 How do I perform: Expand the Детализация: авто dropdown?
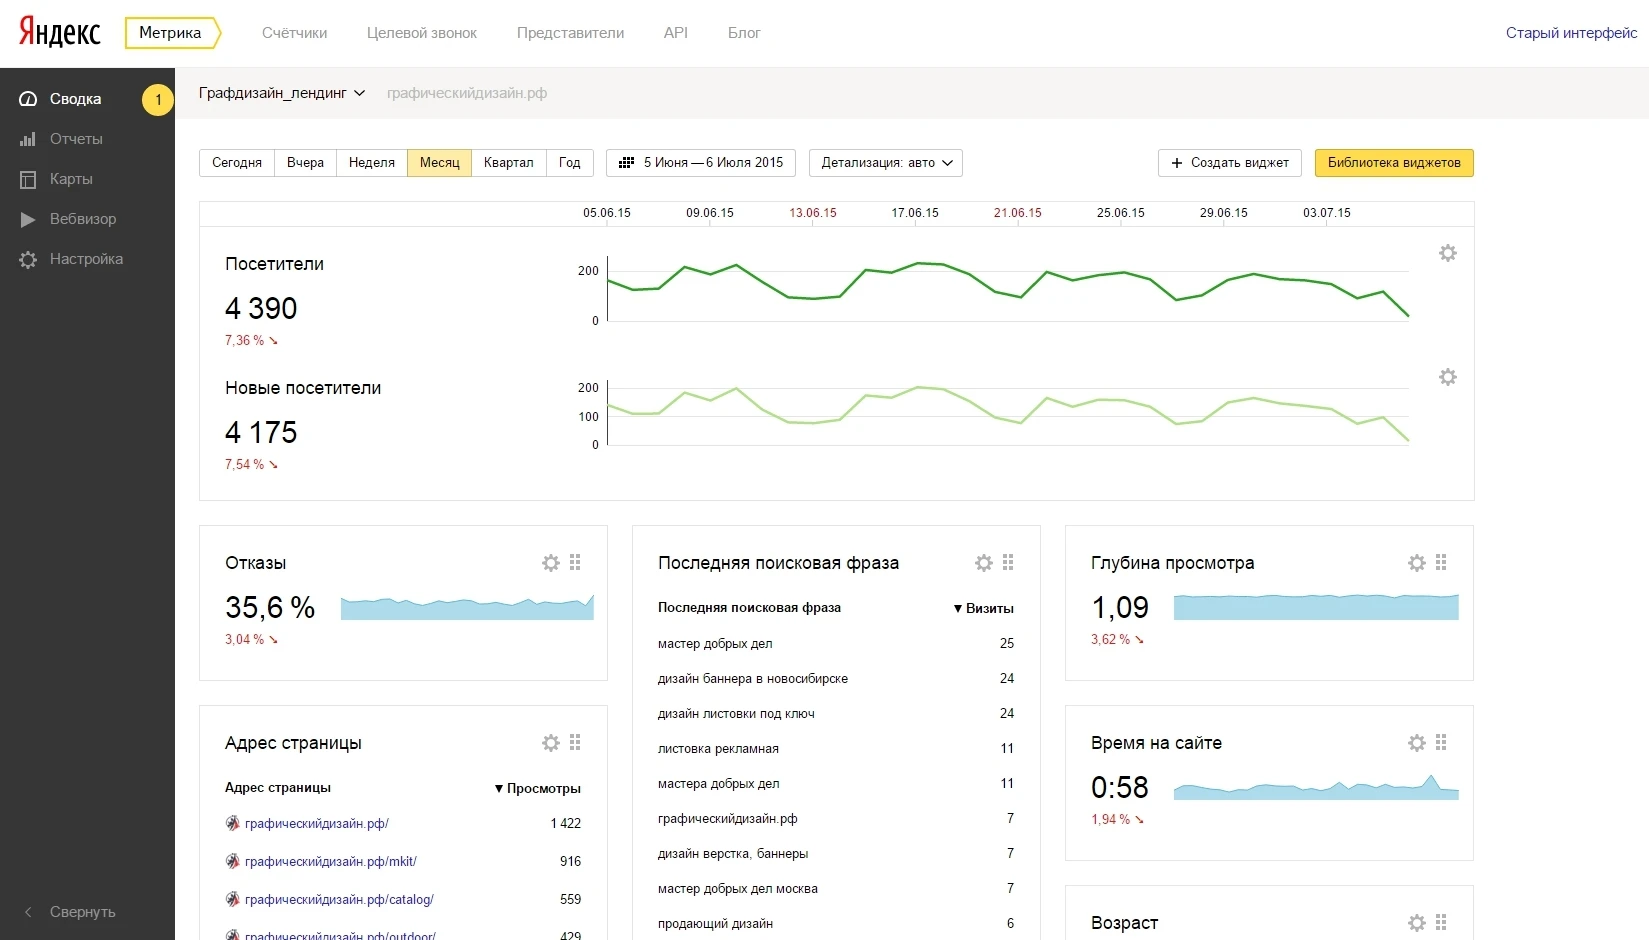[886, 163]
